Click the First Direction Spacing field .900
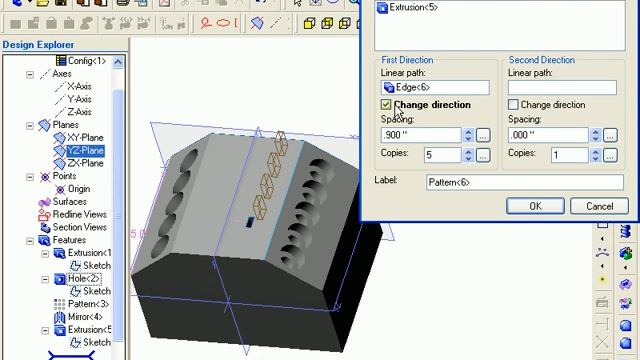The image size is (640, 360). pos(421,135)
